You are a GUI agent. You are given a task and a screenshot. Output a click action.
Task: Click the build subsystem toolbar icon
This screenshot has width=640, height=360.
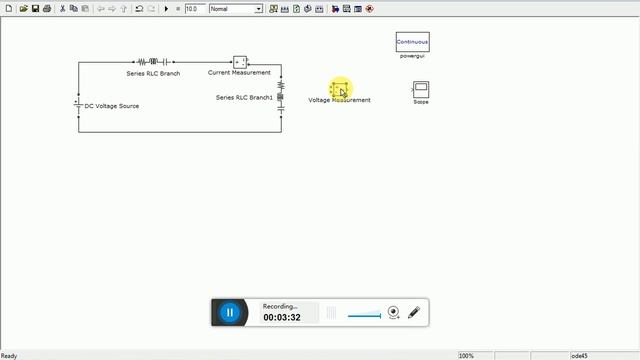tap(319, 9)
